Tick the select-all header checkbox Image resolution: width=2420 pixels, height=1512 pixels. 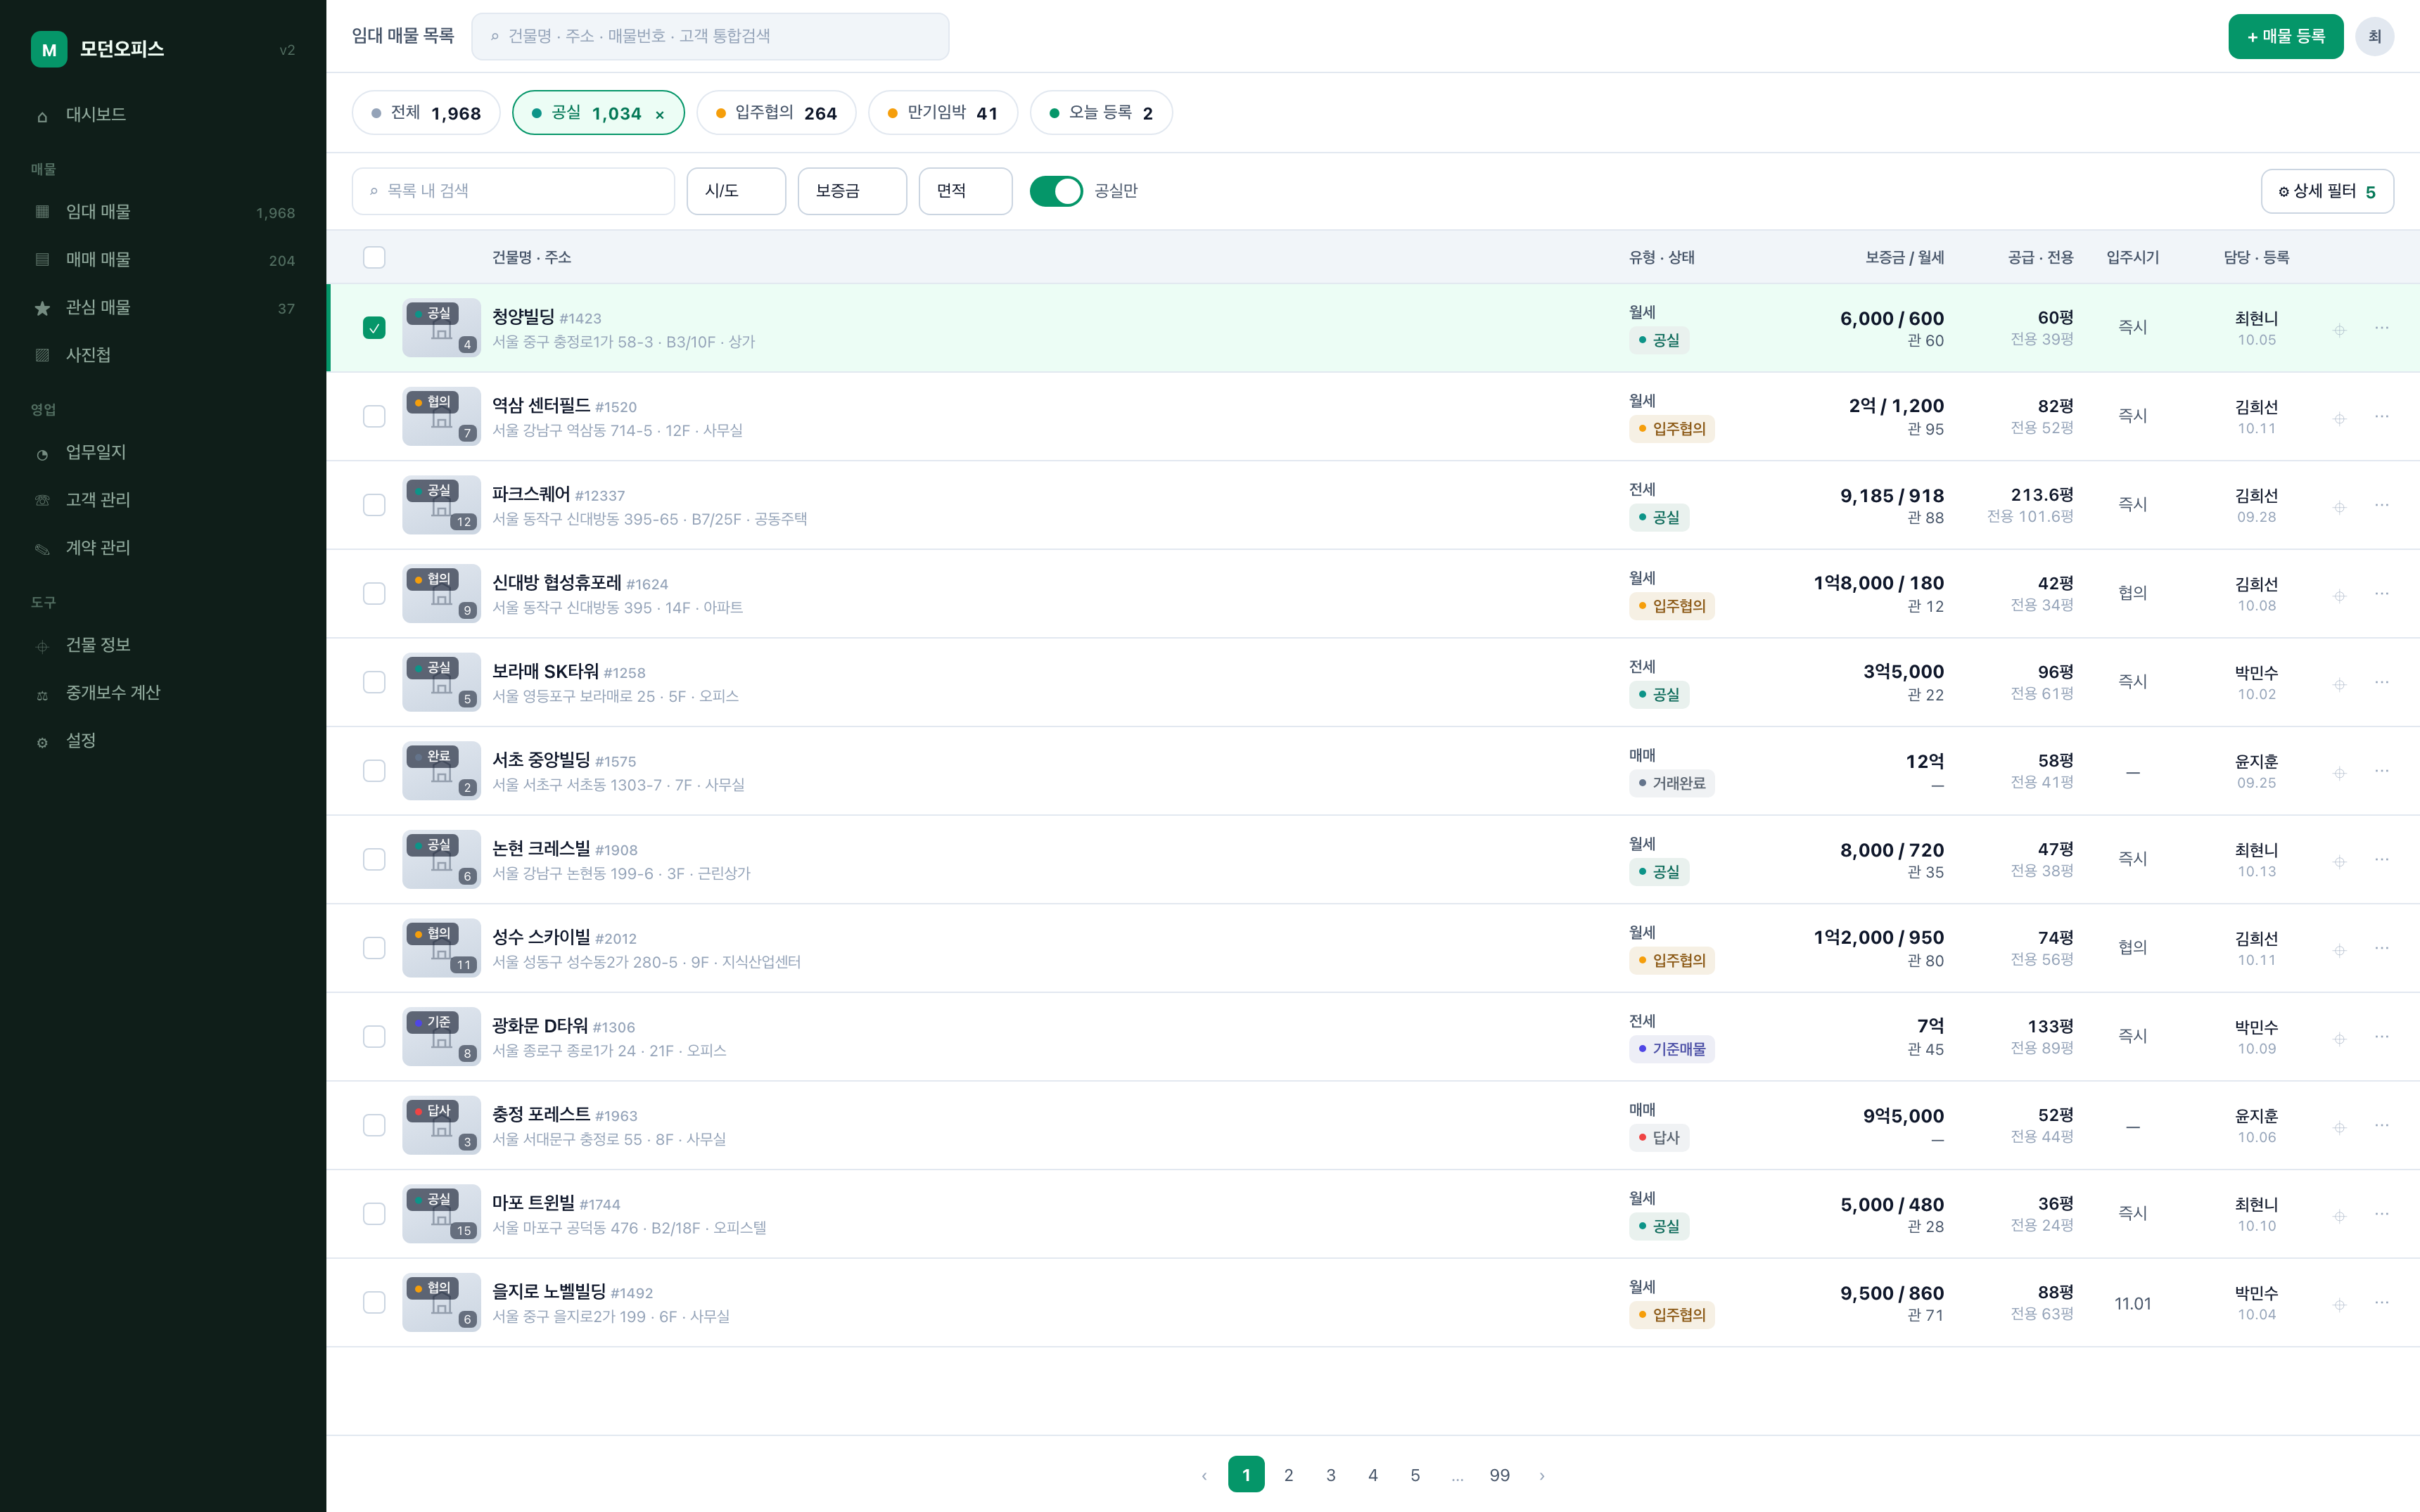tap(374, 257)
